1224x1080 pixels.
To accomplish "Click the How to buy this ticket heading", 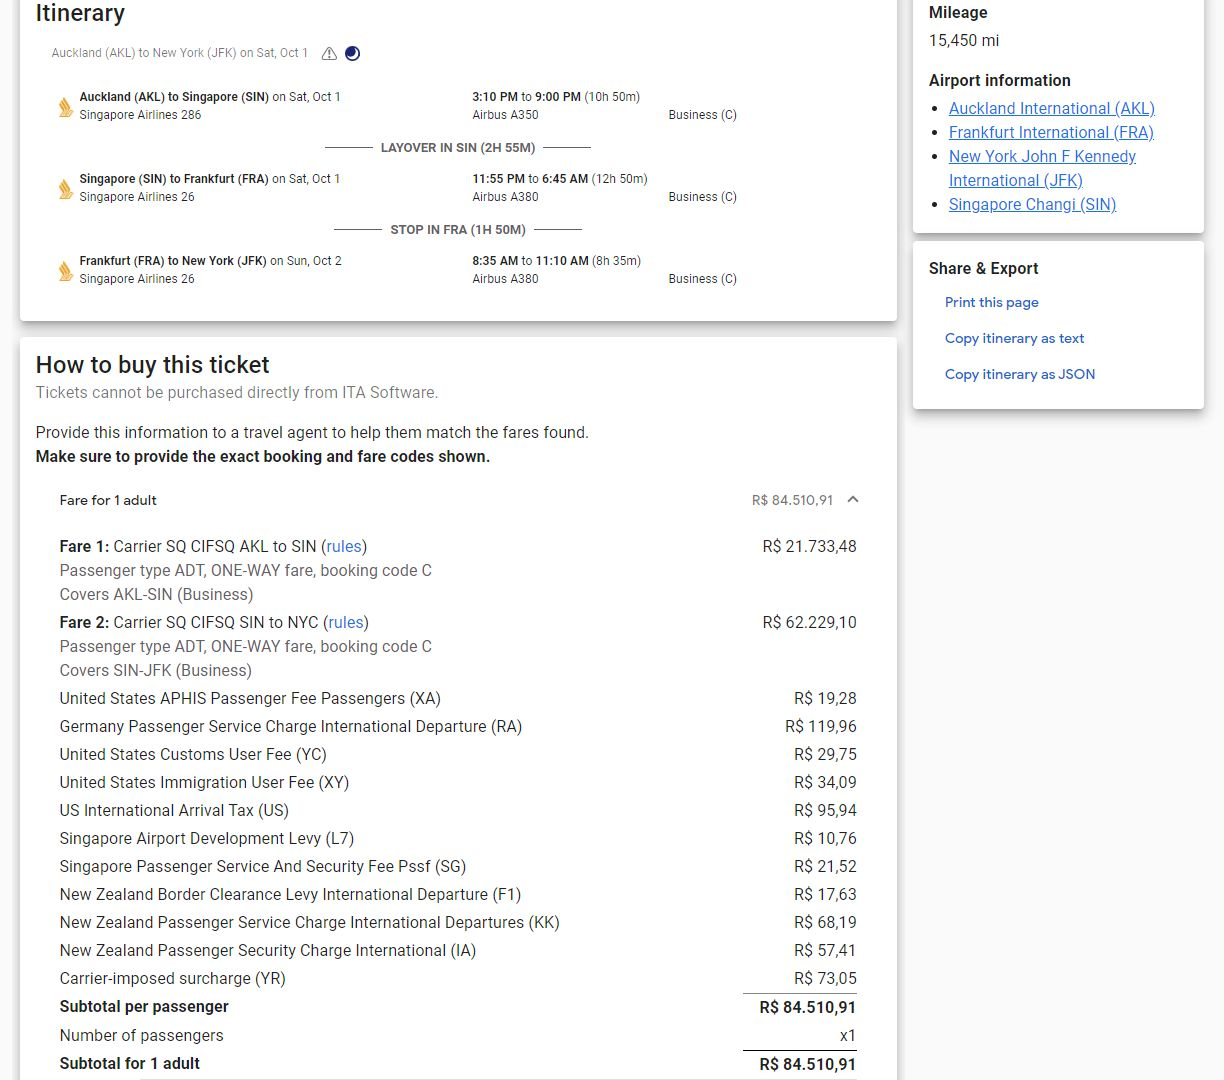I will tap(152, 365).
